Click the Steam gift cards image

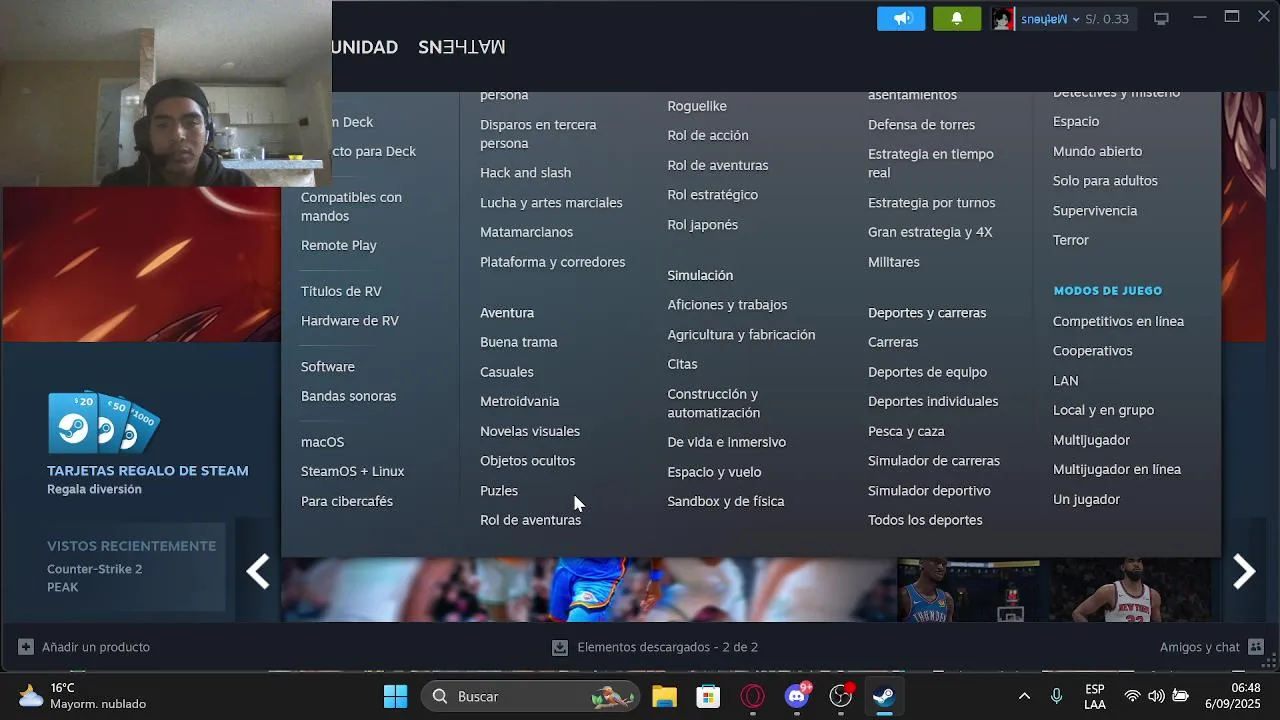(104, 421)
